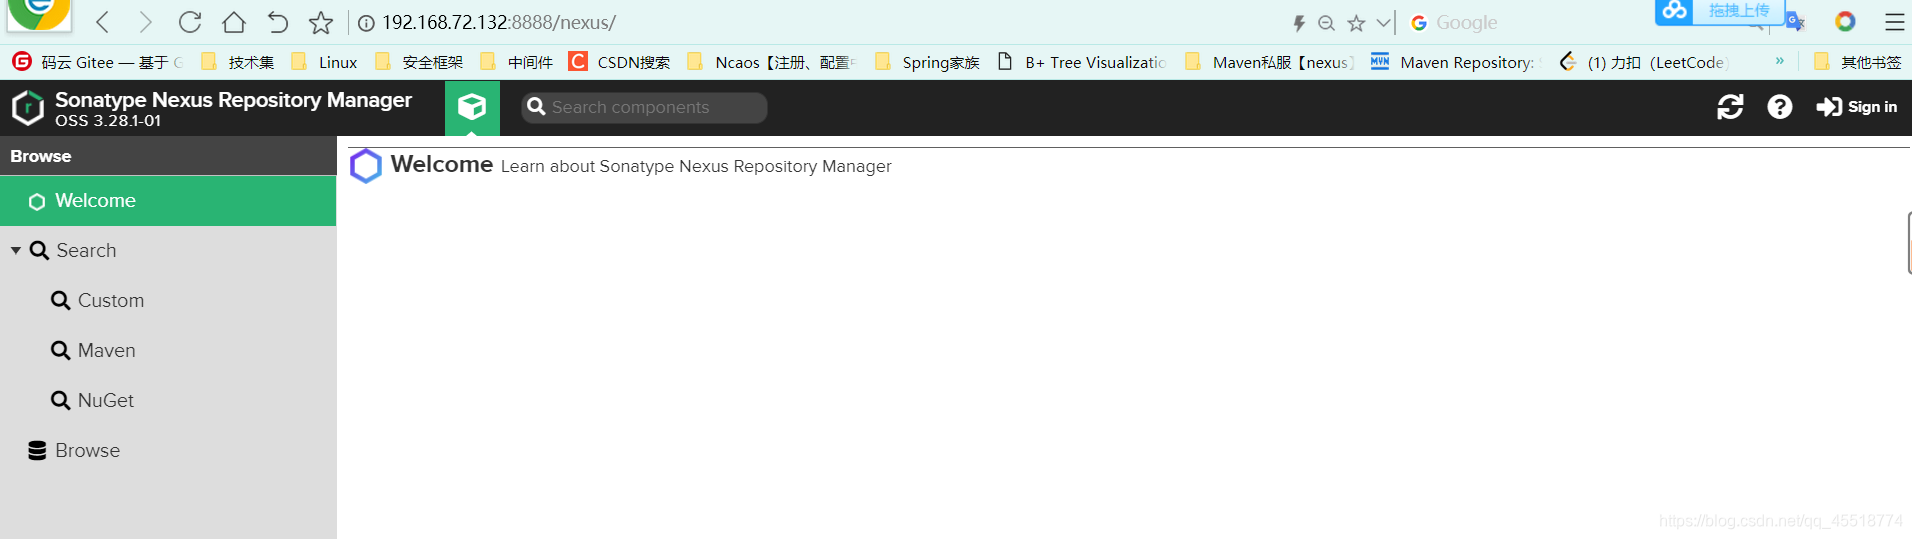This screenshot has width=1912, height=539.
Task: Click the zoom-out magnifier icon in address bar
Action: [x=1327, y=23]
